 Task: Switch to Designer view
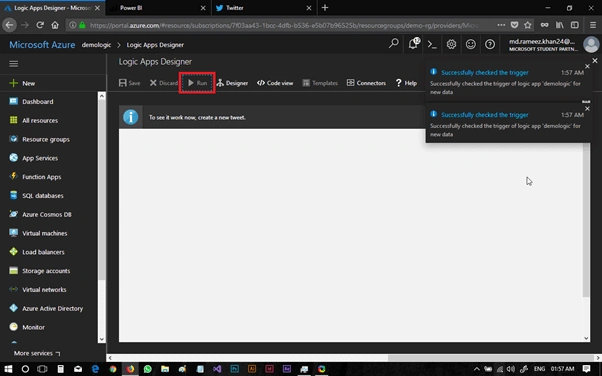232,83
